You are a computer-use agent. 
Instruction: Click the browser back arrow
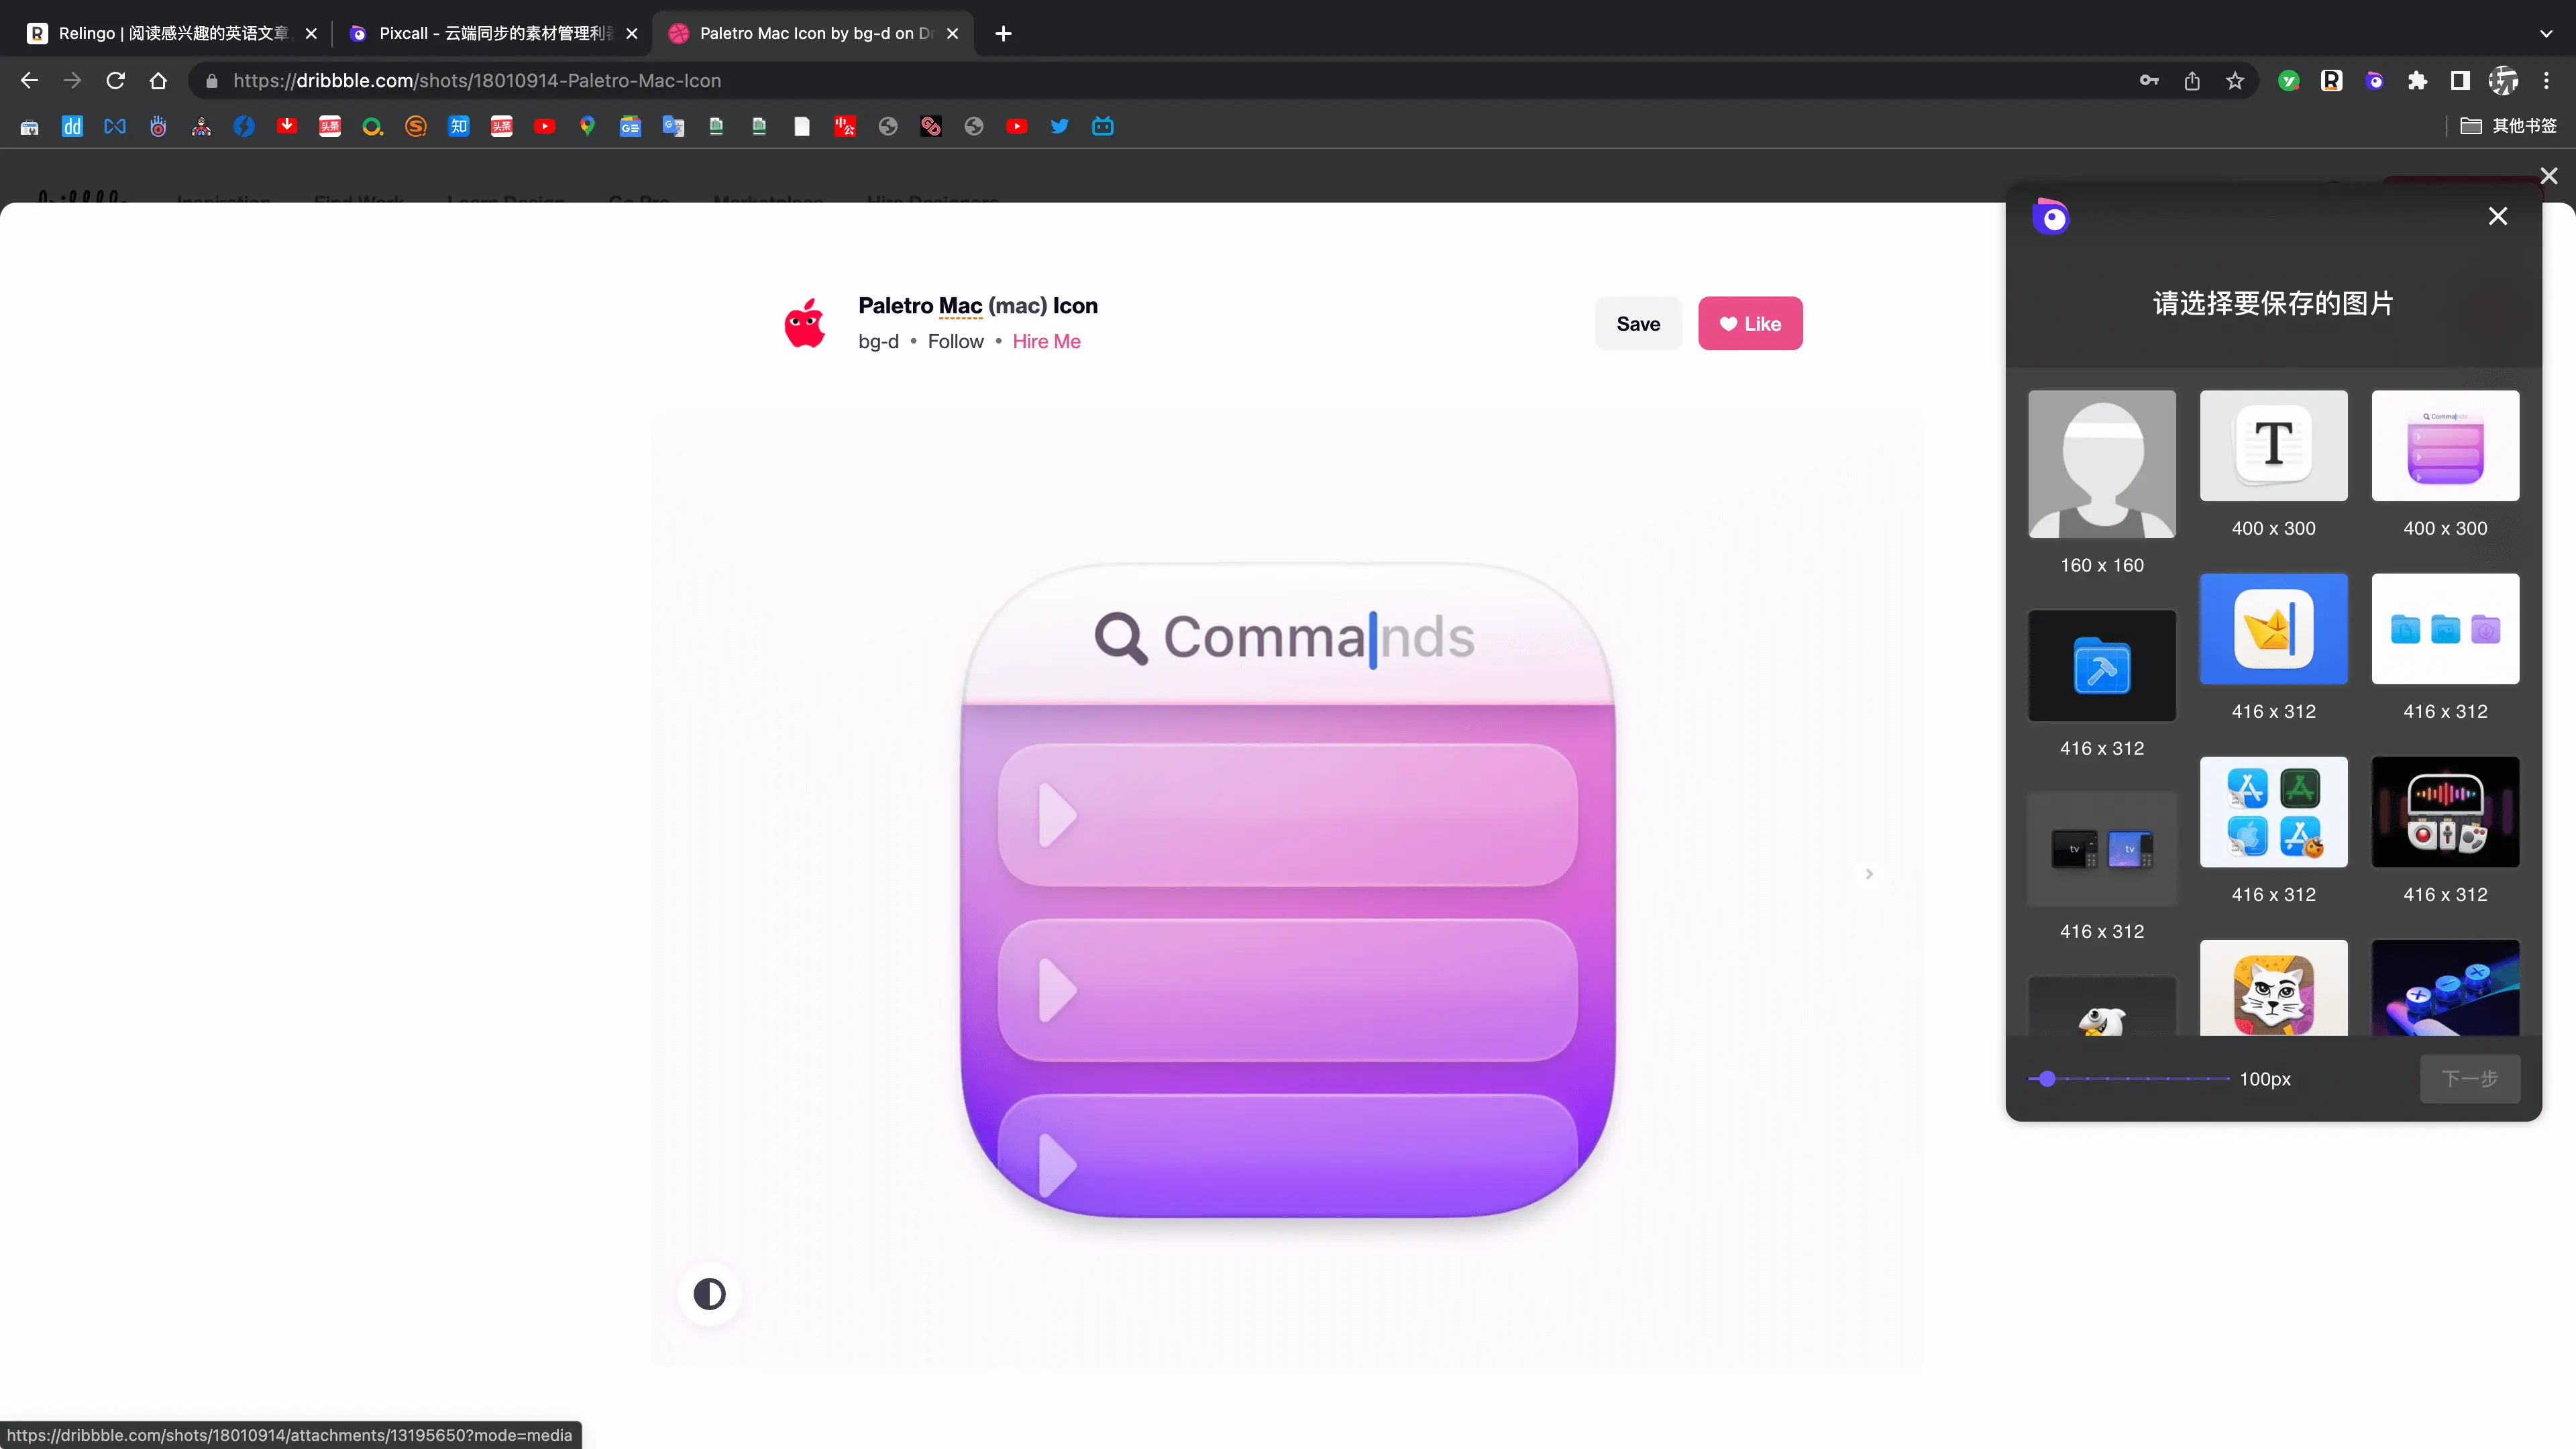29,81
